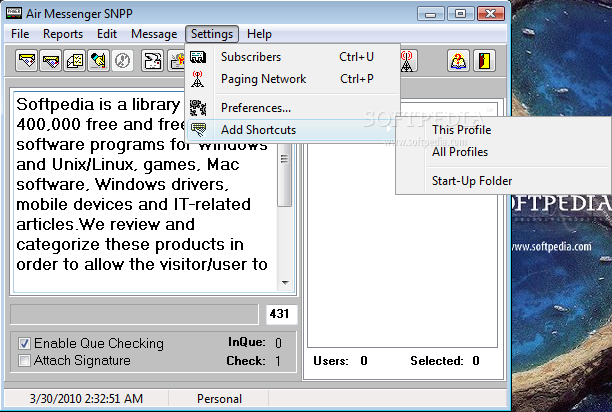Click the greyed-out round clock toolbar icon
Viewport: 612px width, 412px height.
(123, 60)
